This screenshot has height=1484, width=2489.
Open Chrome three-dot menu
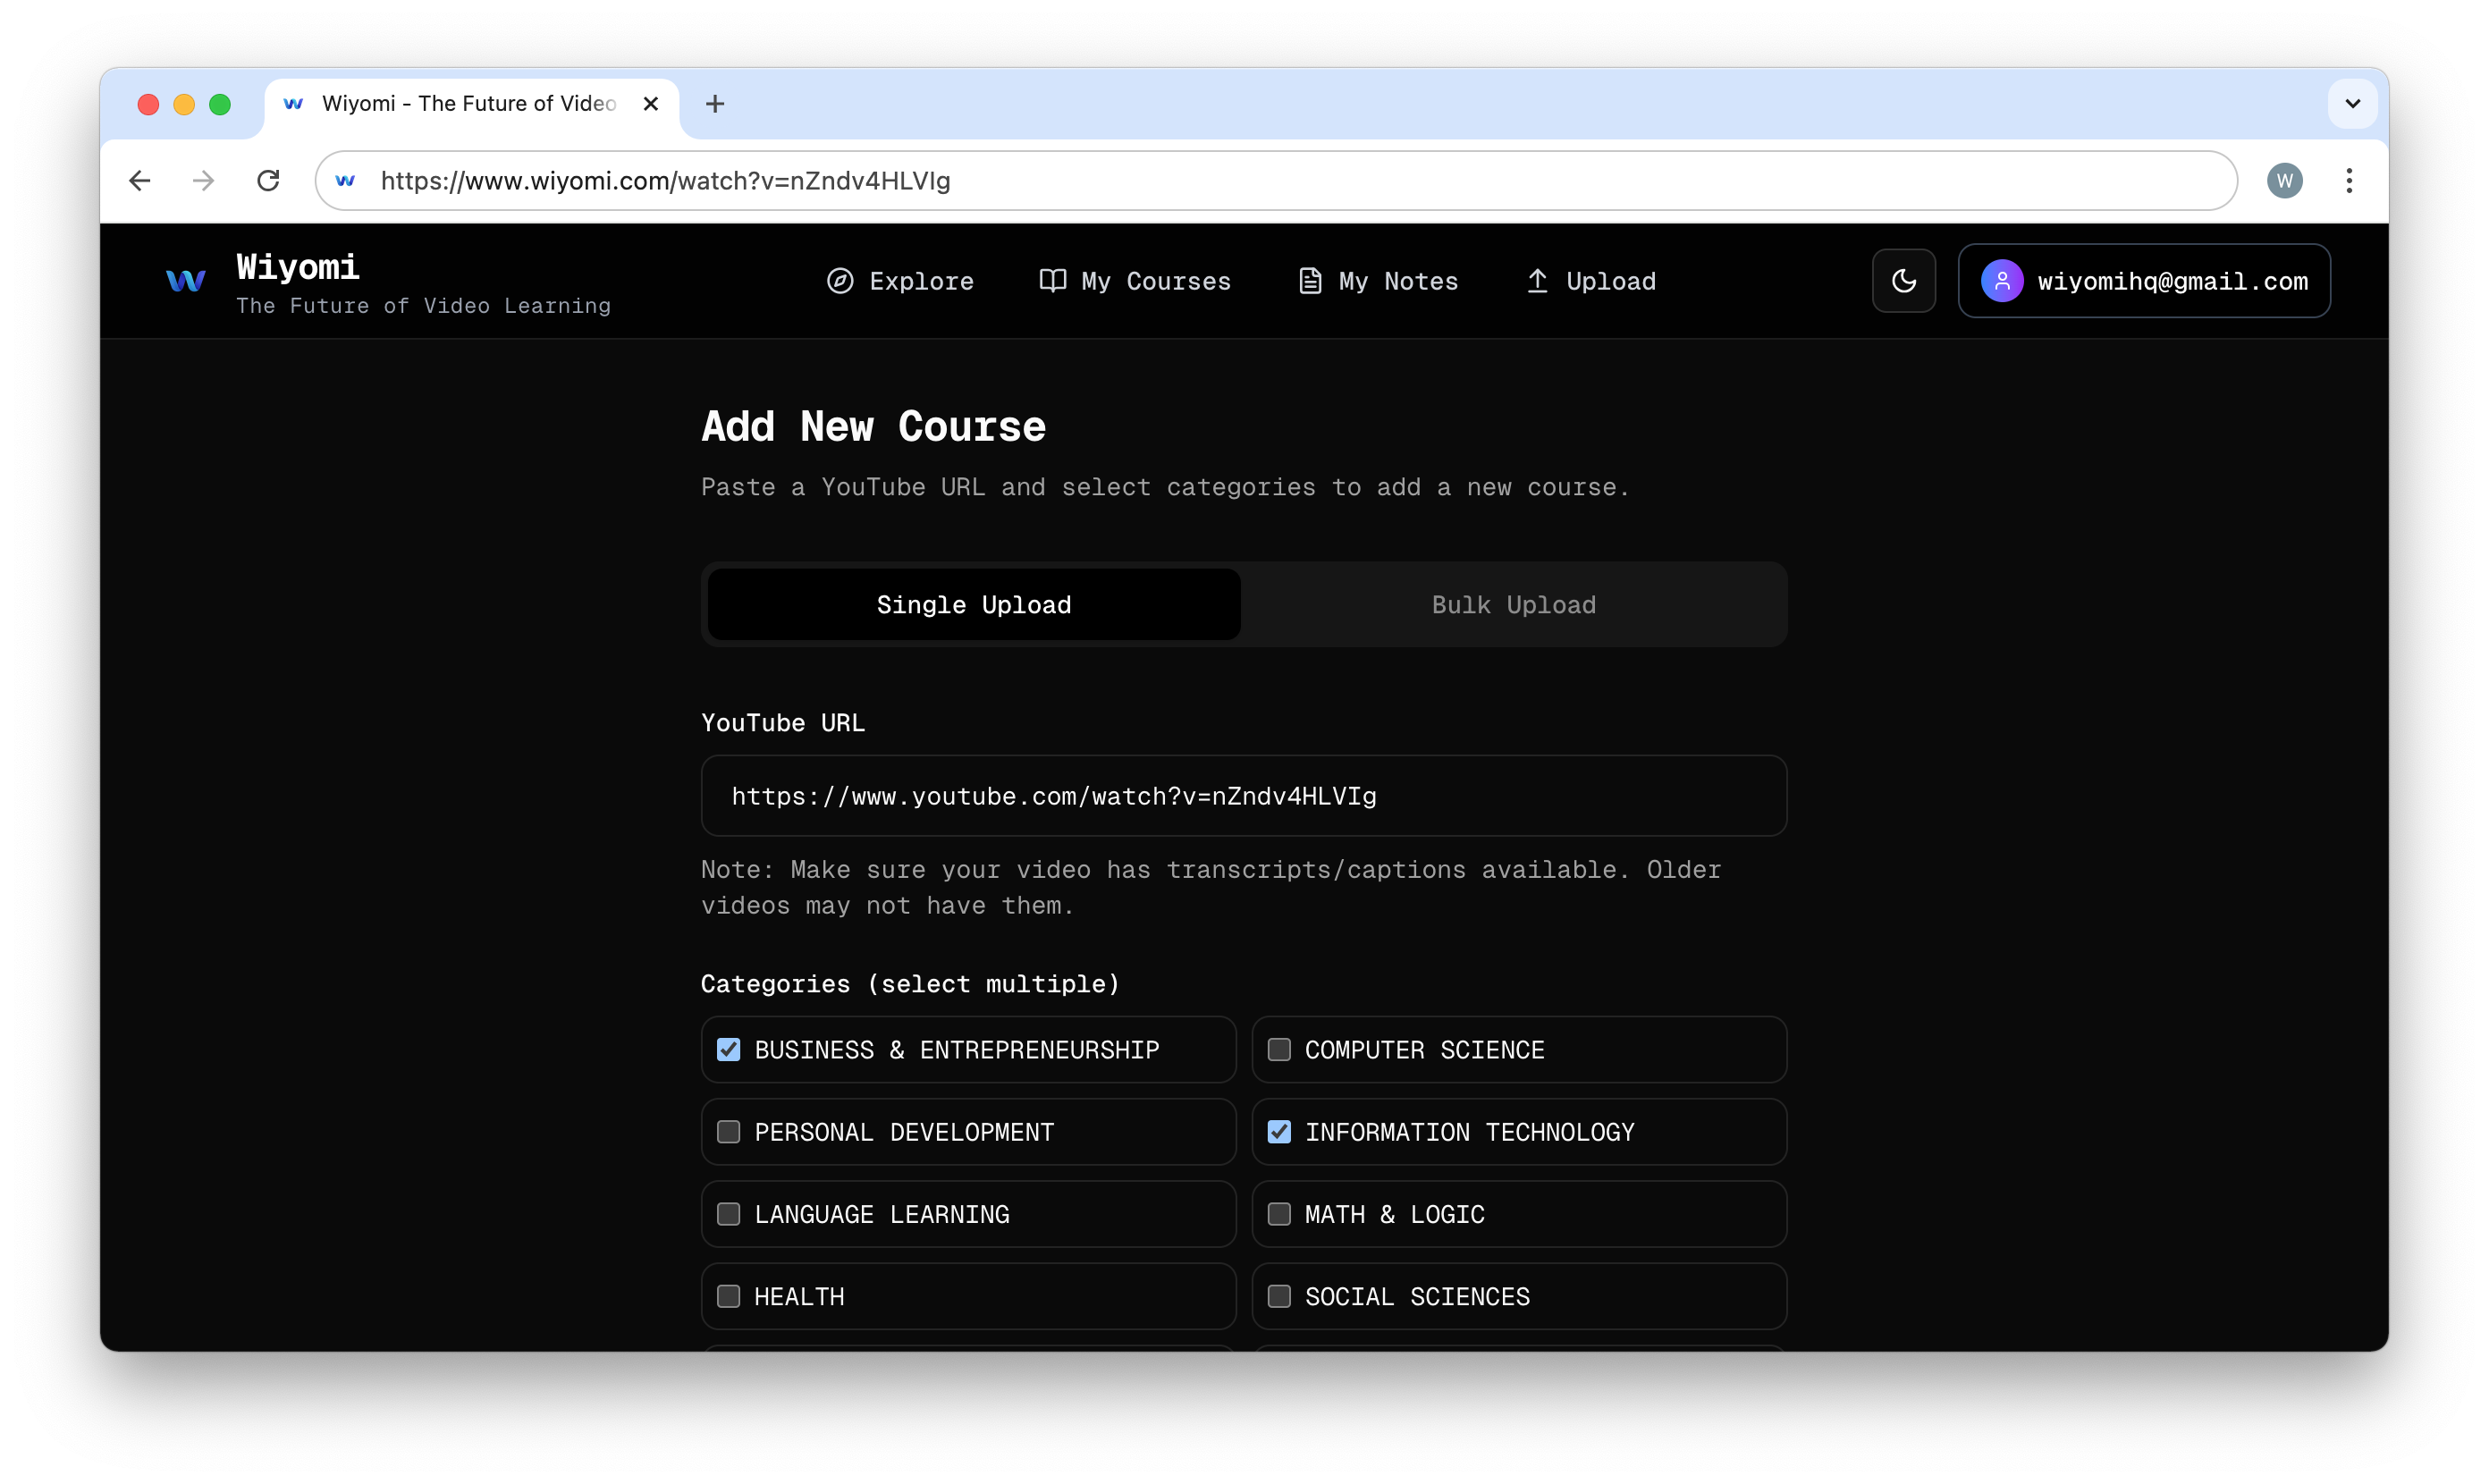pos(2349,181)
